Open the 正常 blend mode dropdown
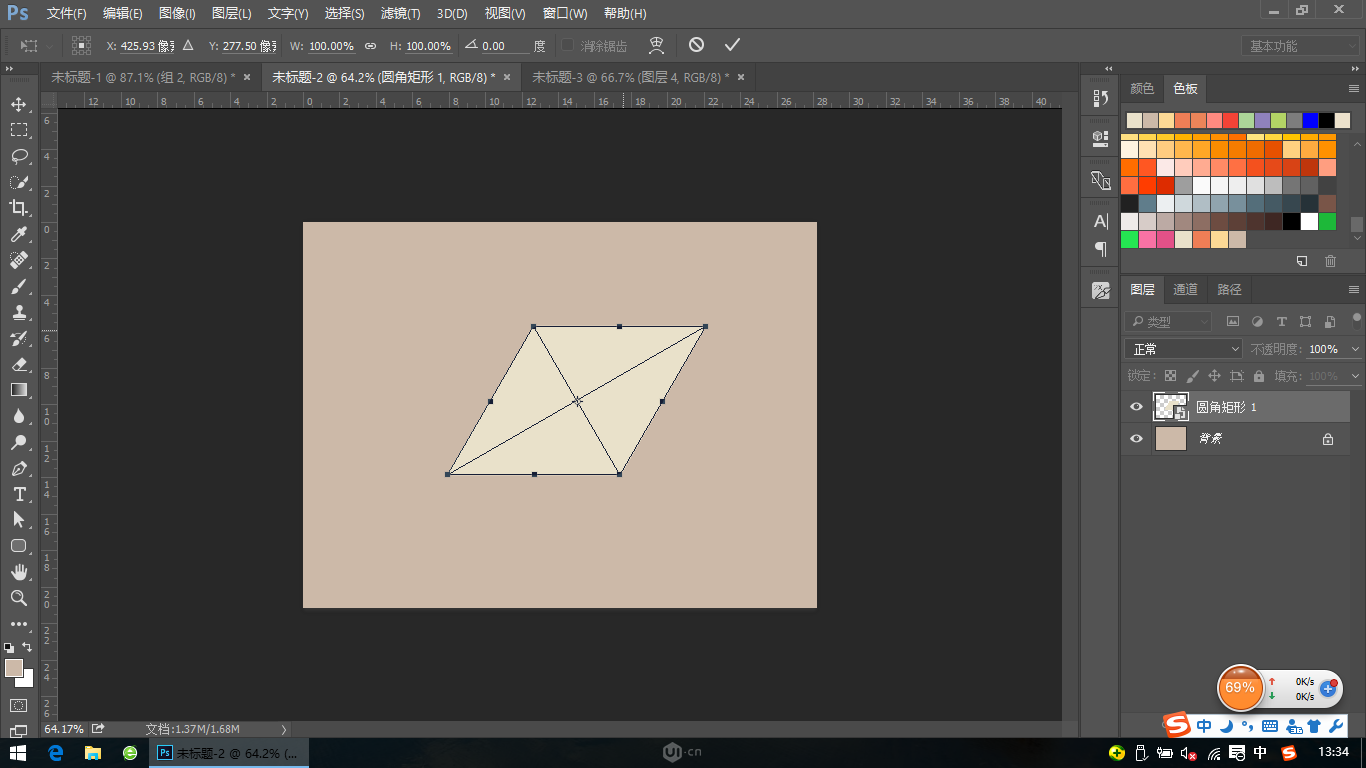The width and height of the screenshot is (1366, 768). pos(1183,348)
